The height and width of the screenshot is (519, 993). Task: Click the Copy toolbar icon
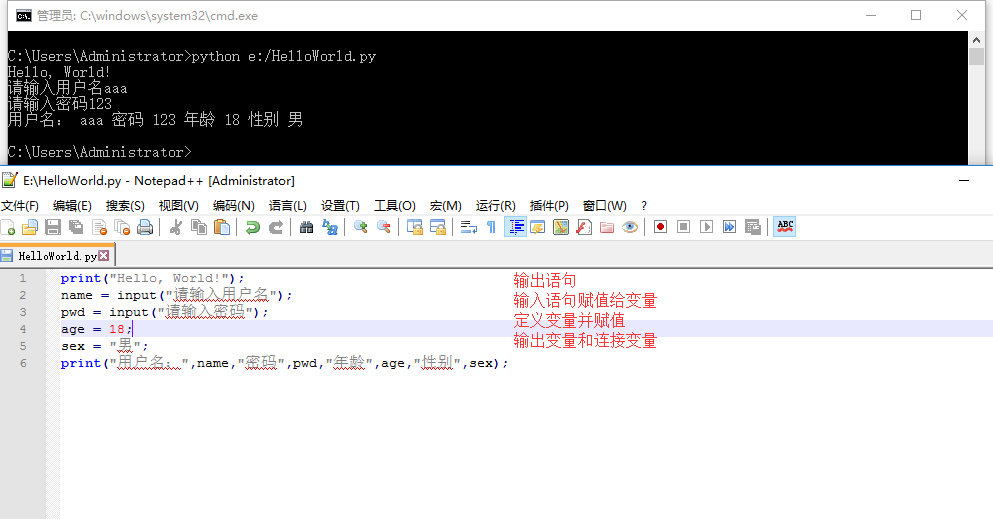[x=199, y=227]
